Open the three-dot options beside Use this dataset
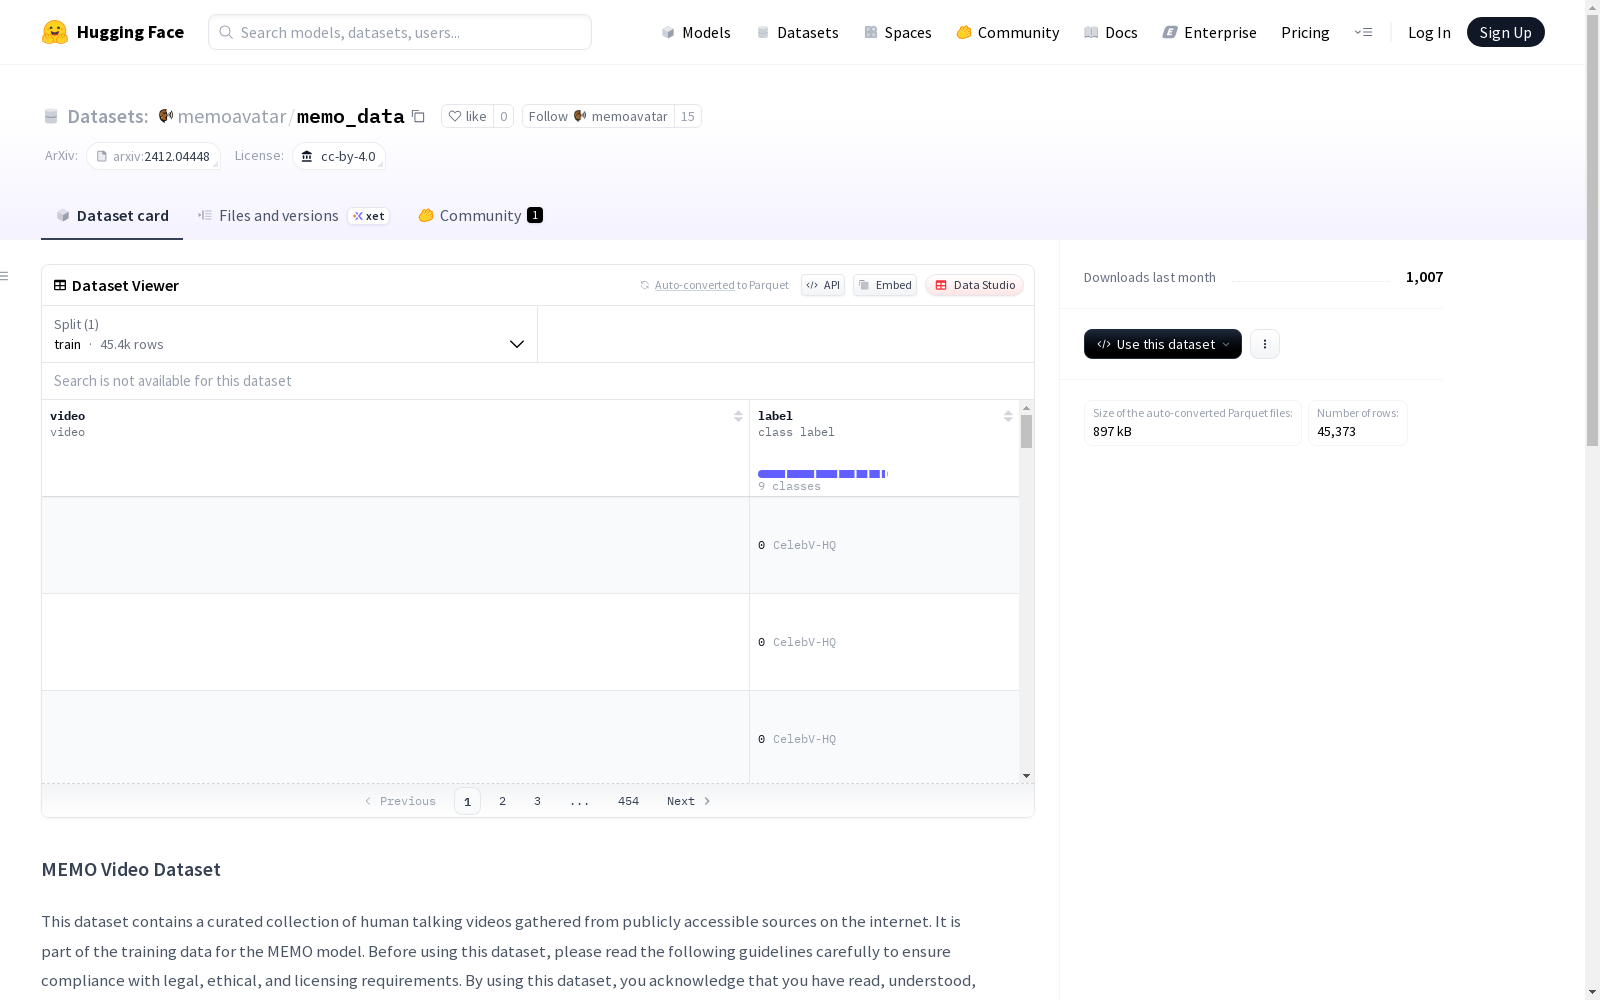 [1265, 344]
